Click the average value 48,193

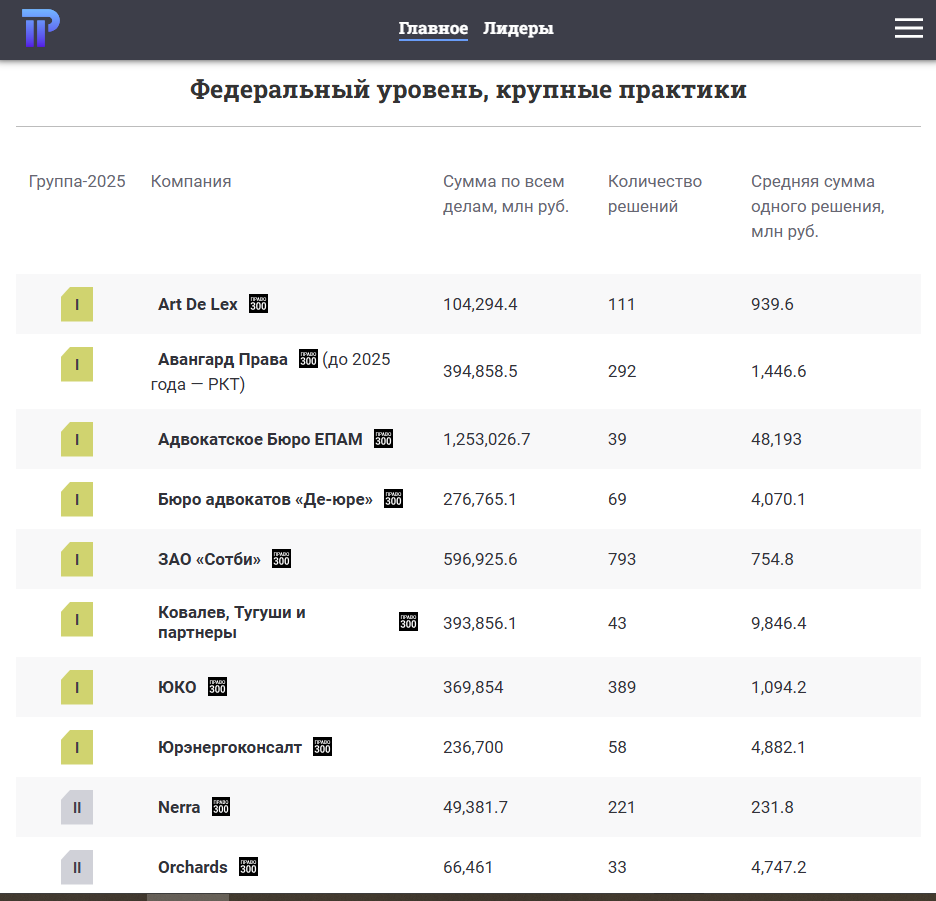tap(776, 439)
